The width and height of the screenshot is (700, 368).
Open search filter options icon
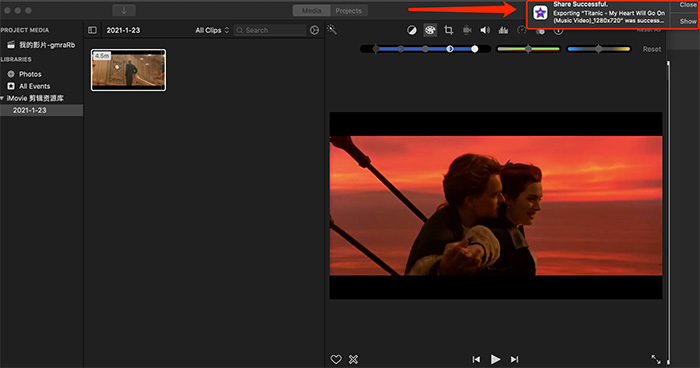tap(314, 30)
